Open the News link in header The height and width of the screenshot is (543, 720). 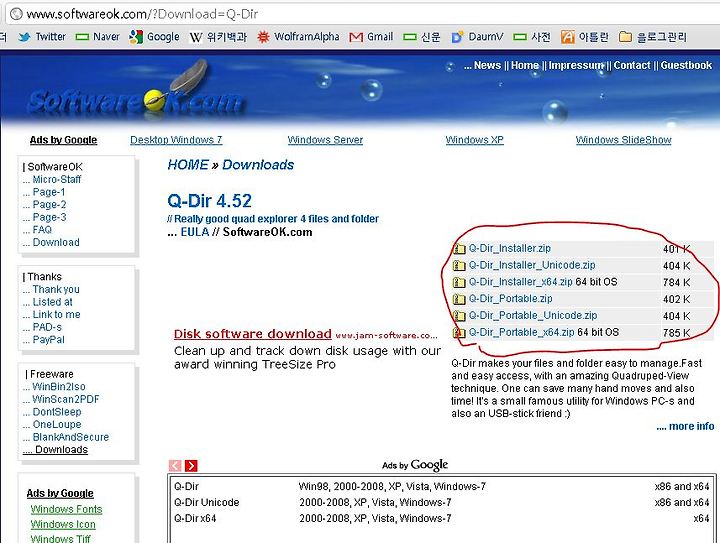click(x=487, y=65)
